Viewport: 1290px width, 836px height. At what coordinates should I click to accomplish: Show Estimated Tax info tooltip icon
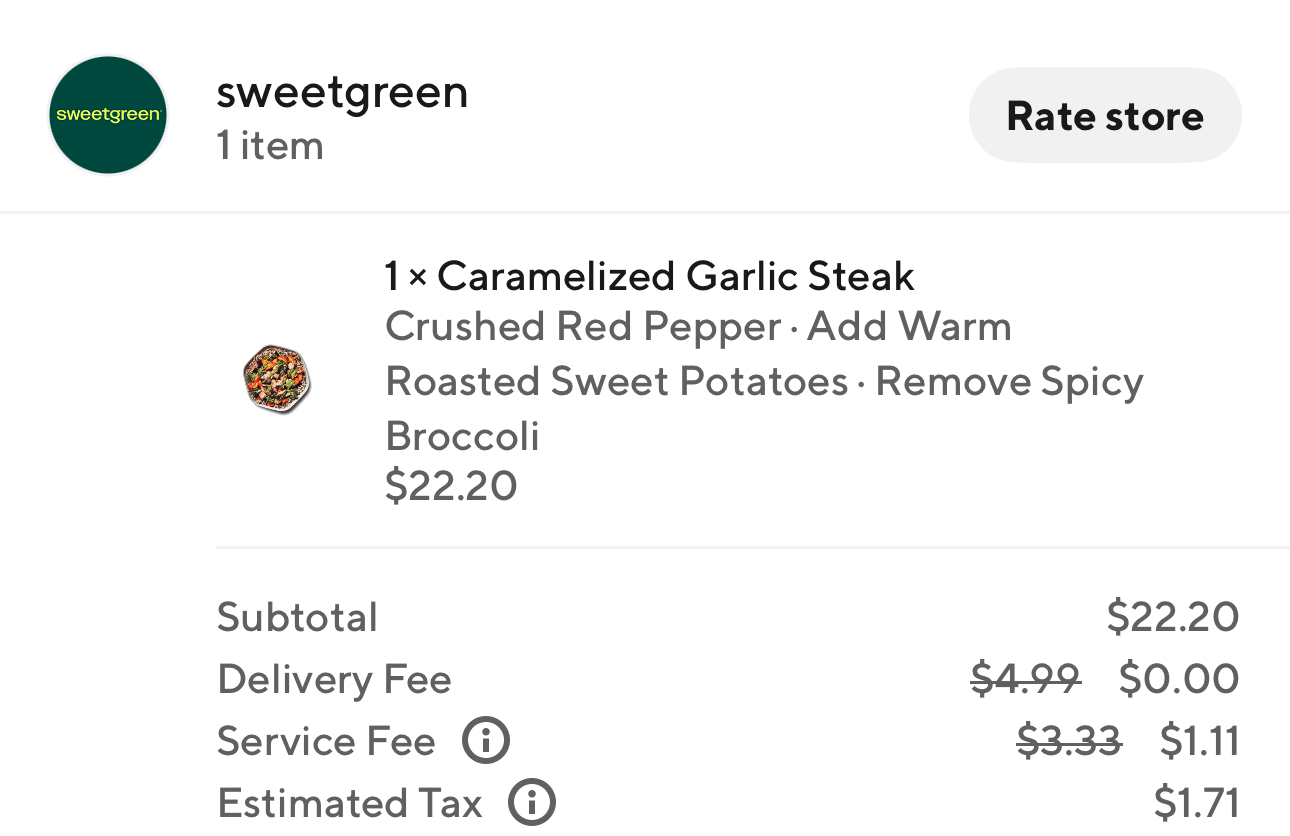tap(532, 803)
